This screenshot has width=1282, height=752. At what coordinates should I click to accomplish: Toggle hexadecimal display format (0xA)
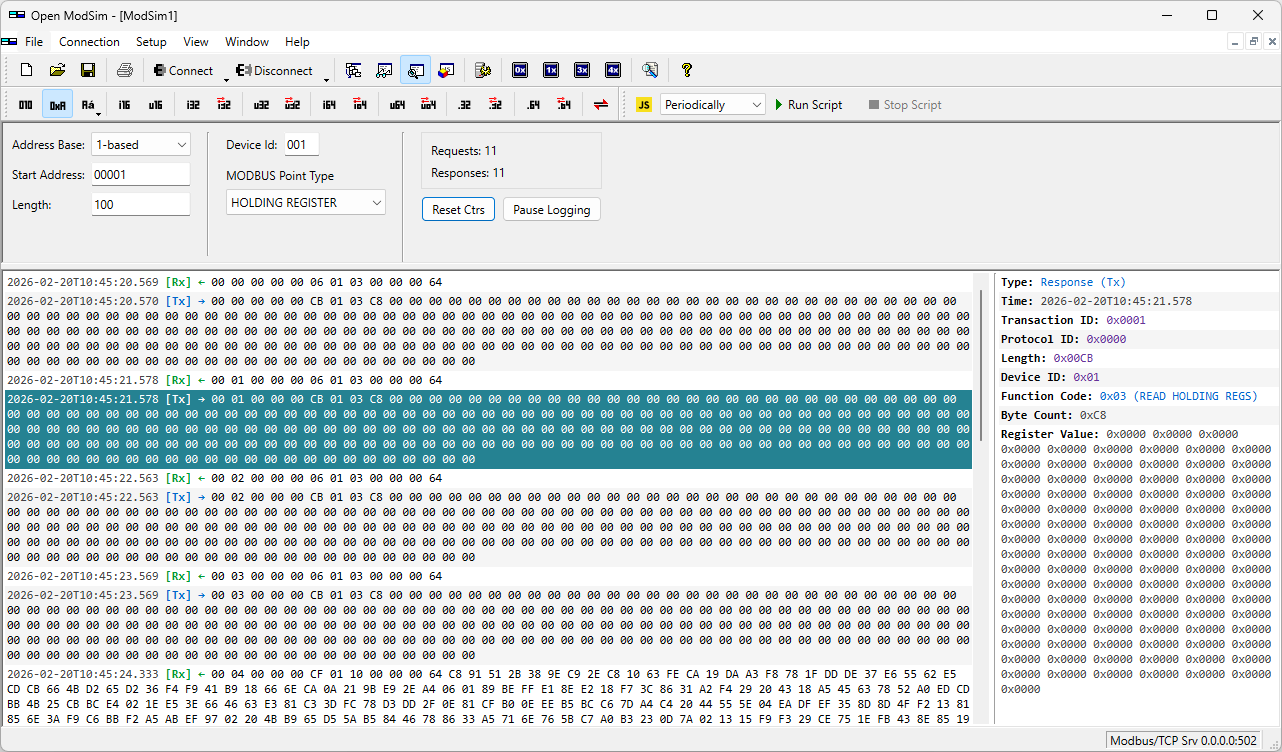tap(57, 104)
